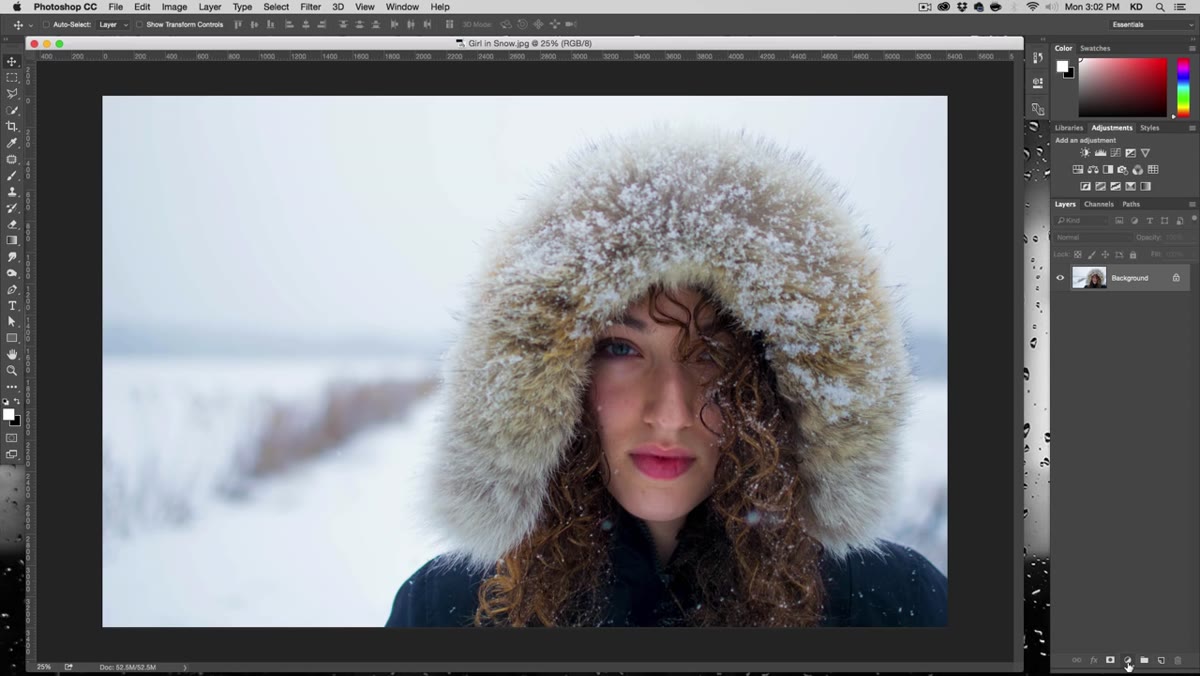Create a new group folder icon
Viewport: 1200px width, 676px height.
(x=1144, y=660)
